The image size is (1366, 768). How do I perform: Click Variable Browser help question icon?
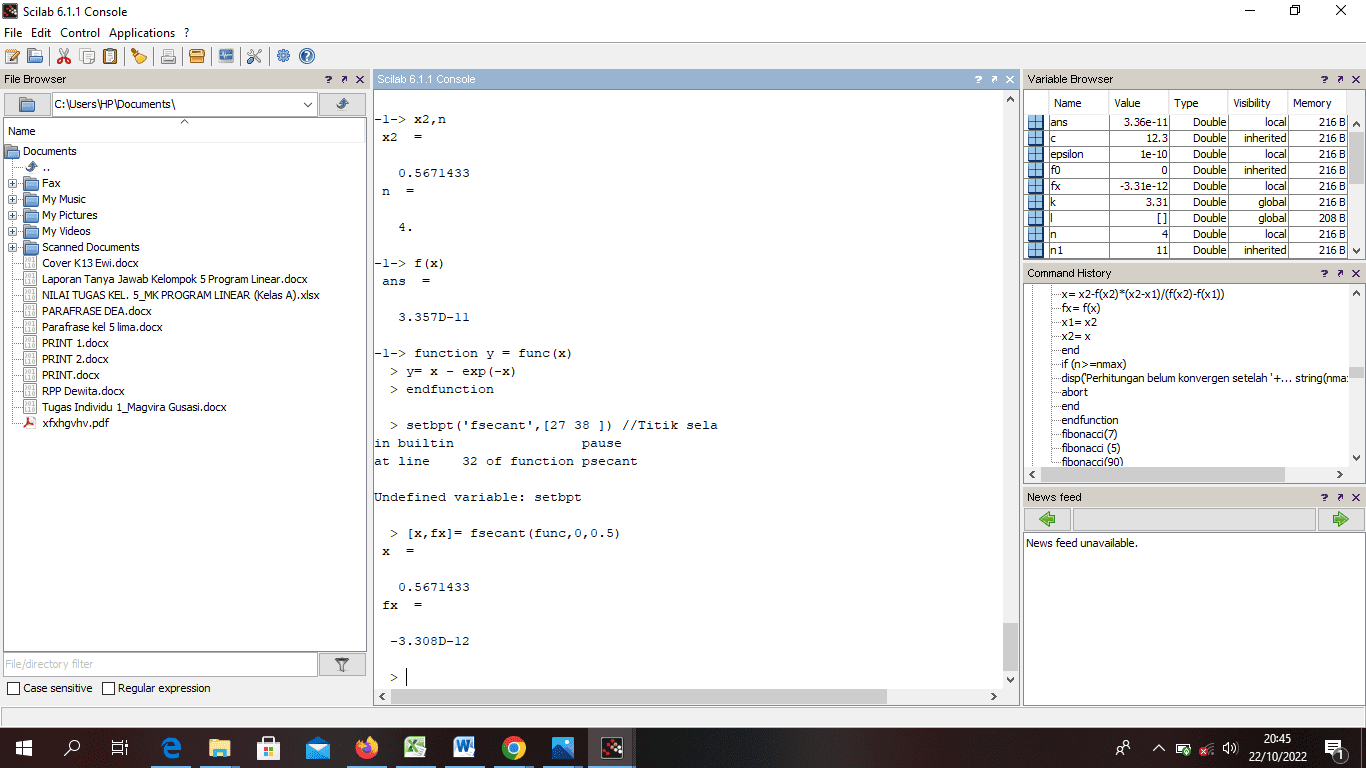click(x=1324, y=79)
